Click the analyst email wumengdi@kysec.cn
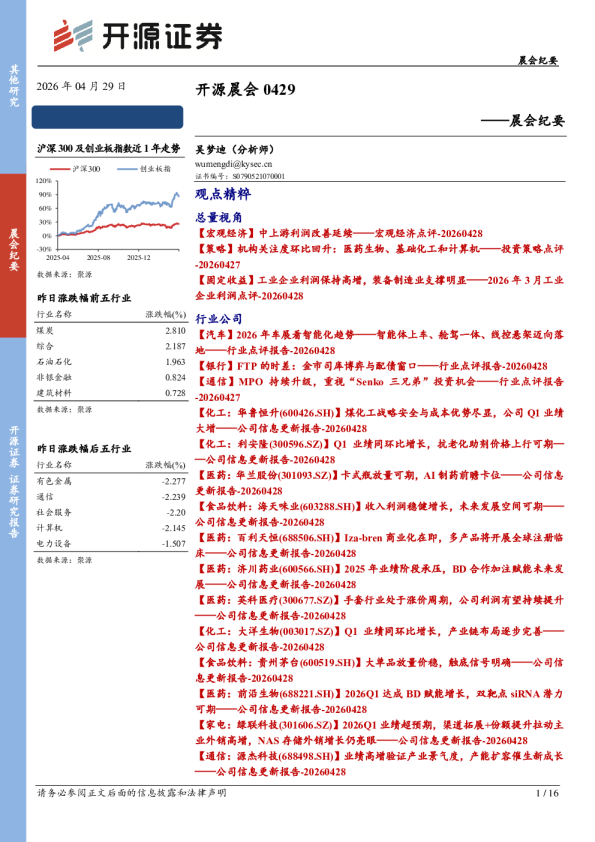Viewport: 595px width, 842px height. [233, 164]
